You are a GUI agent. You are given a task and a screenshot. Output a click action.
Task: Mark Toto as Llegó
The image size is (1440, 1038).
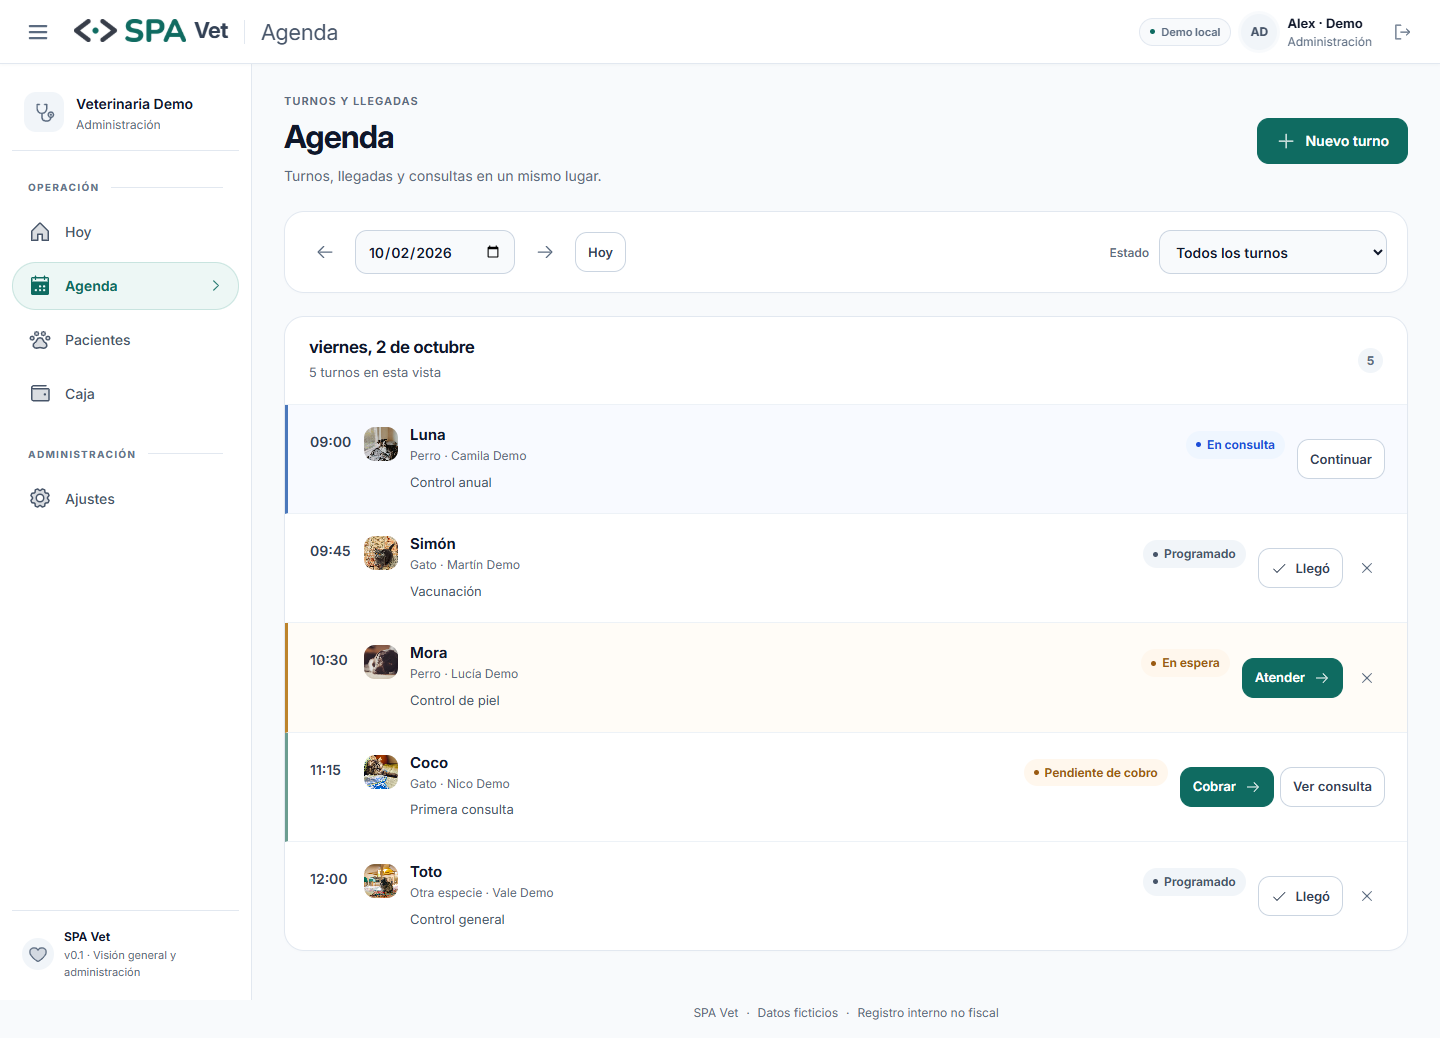(1300, 896)
